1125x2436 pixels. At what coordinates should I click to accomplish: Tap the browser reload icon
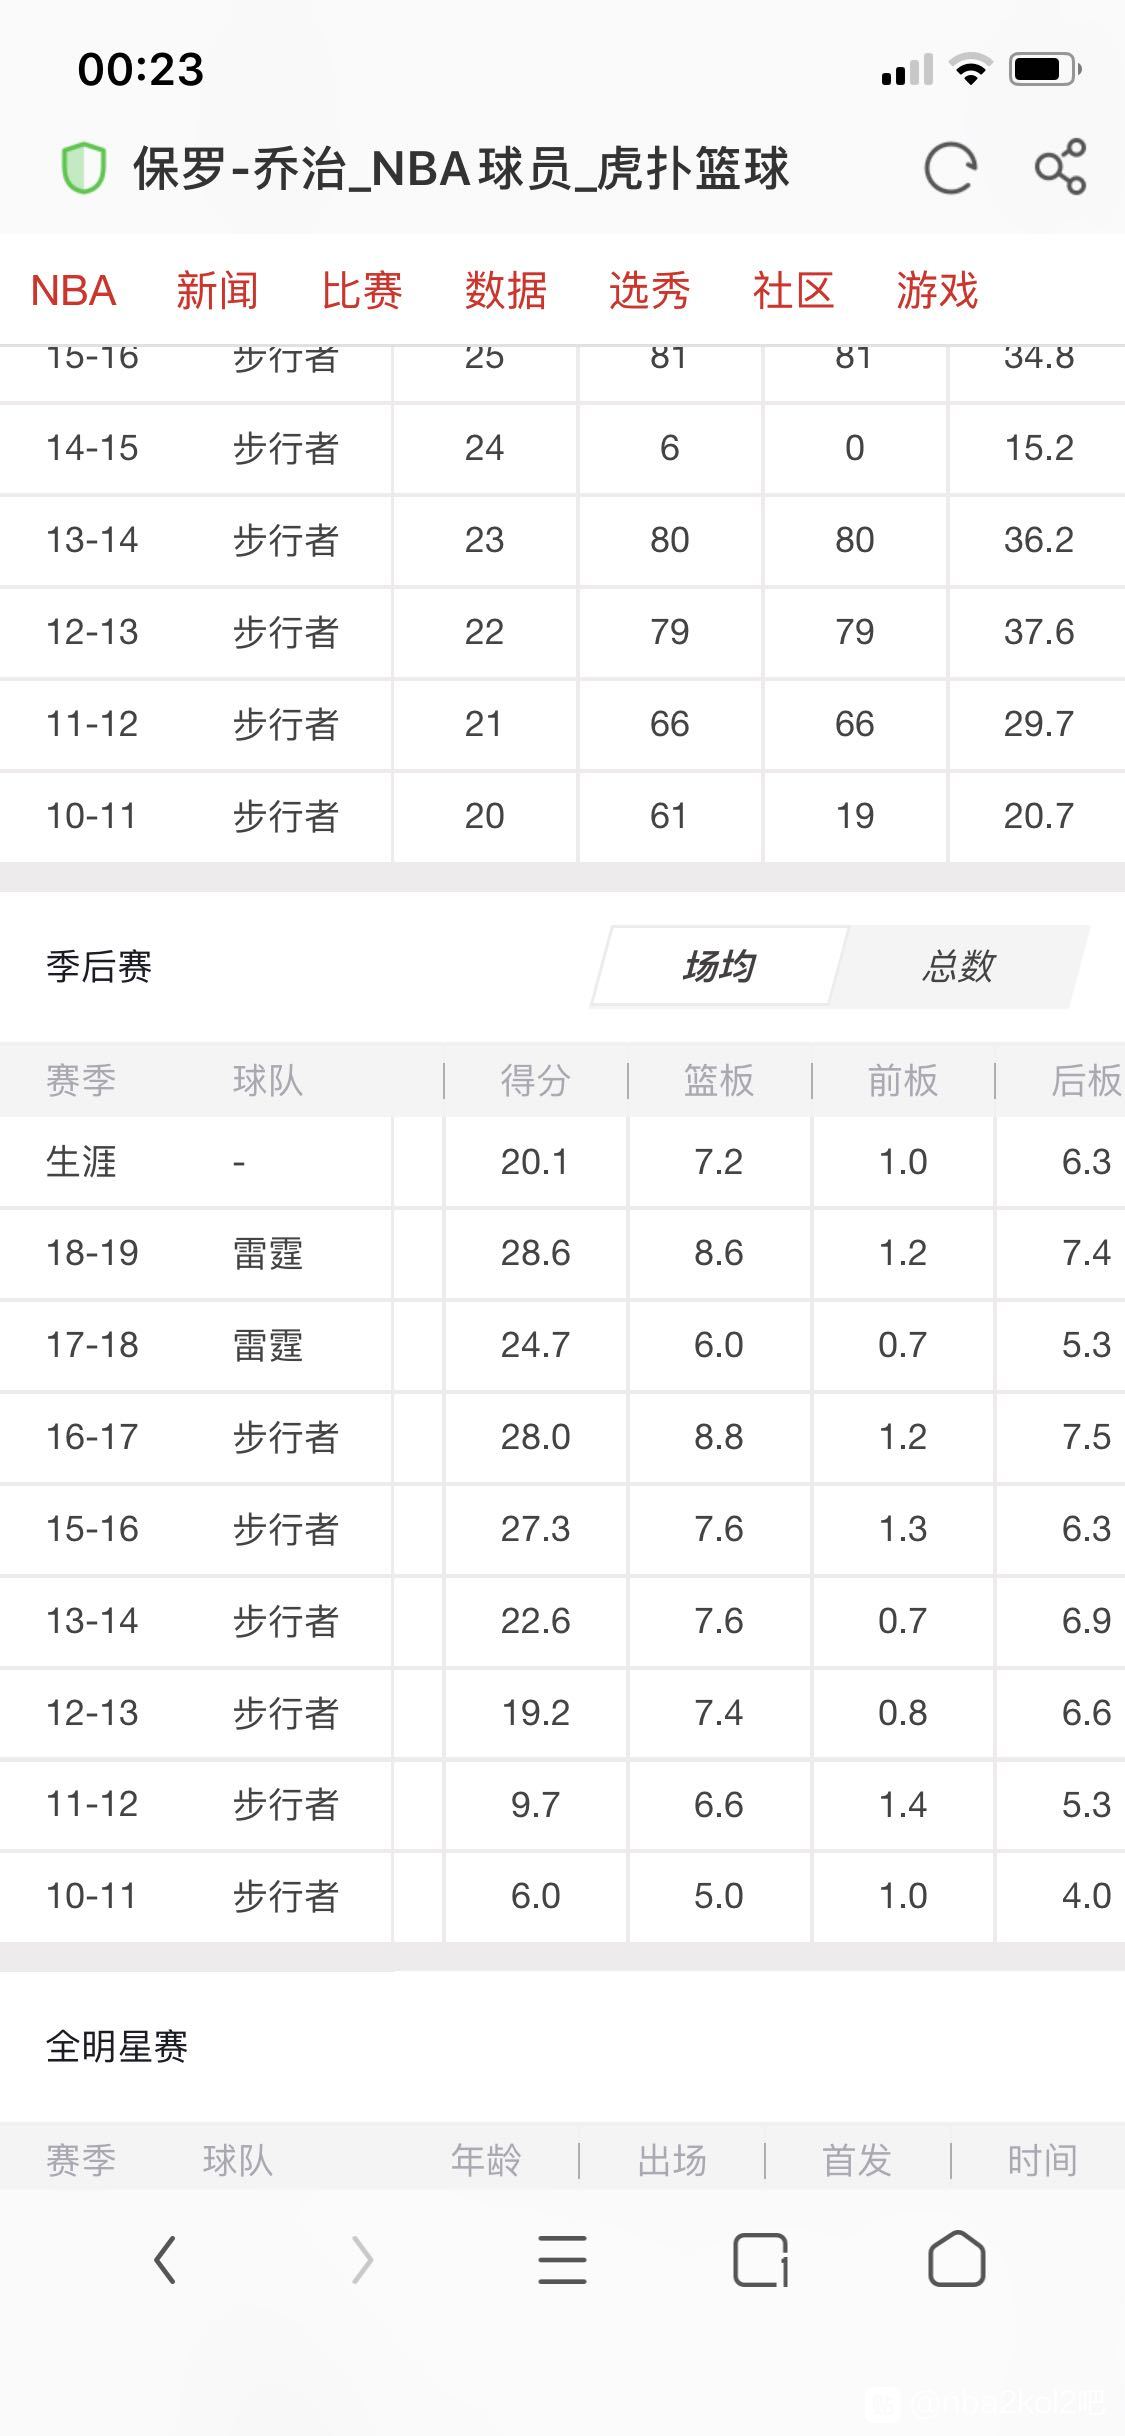pos(950,168)
